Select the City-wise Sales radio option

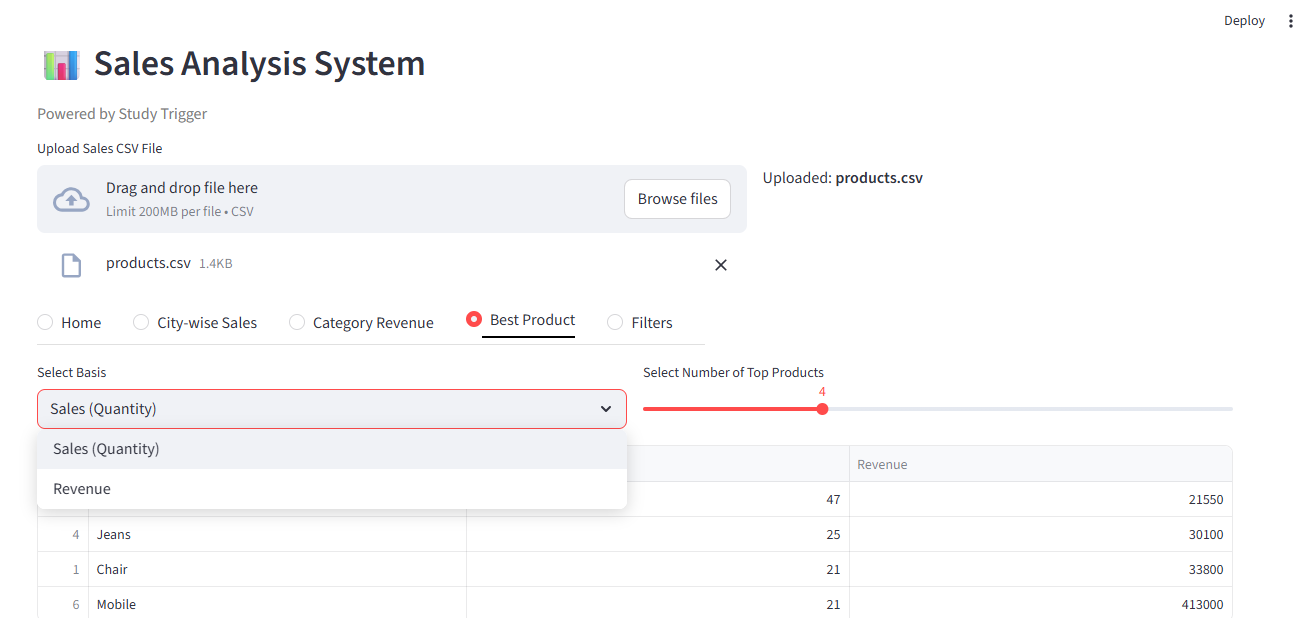click(141, 322)
